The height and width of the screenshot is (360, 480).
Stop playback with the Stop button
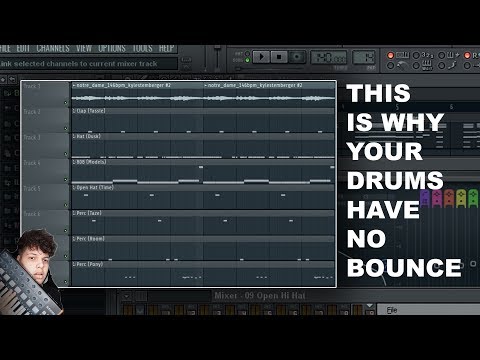(x=279, y=57)
